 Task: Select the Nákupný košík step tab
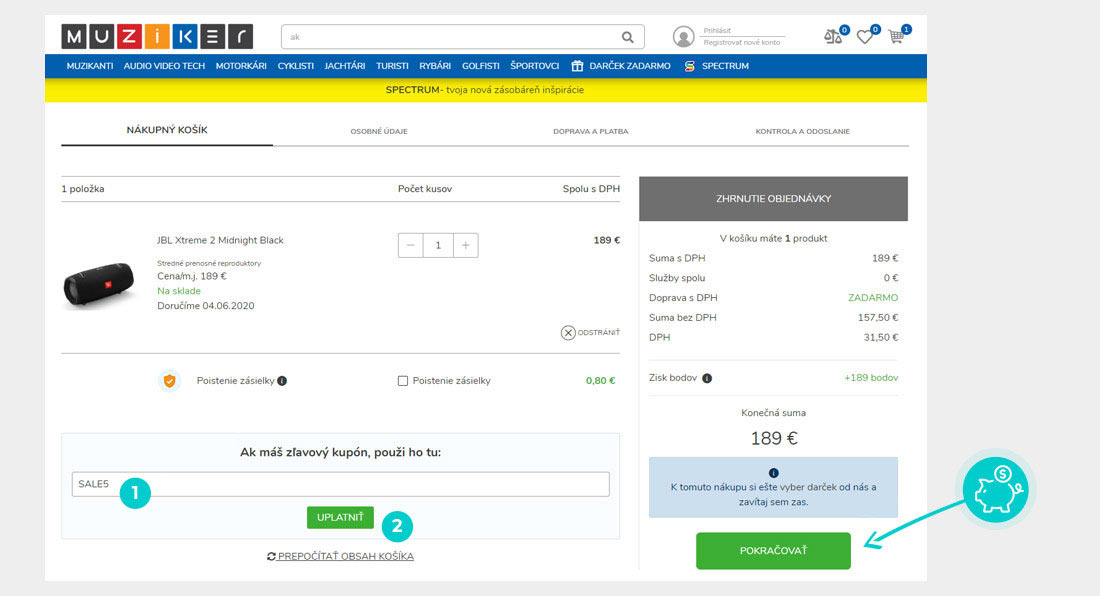point(167,130)
